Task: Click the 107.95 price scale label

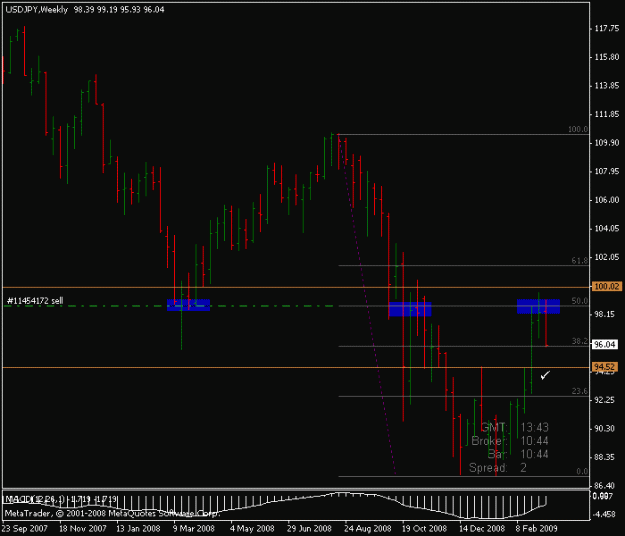Action: [607, 171]
